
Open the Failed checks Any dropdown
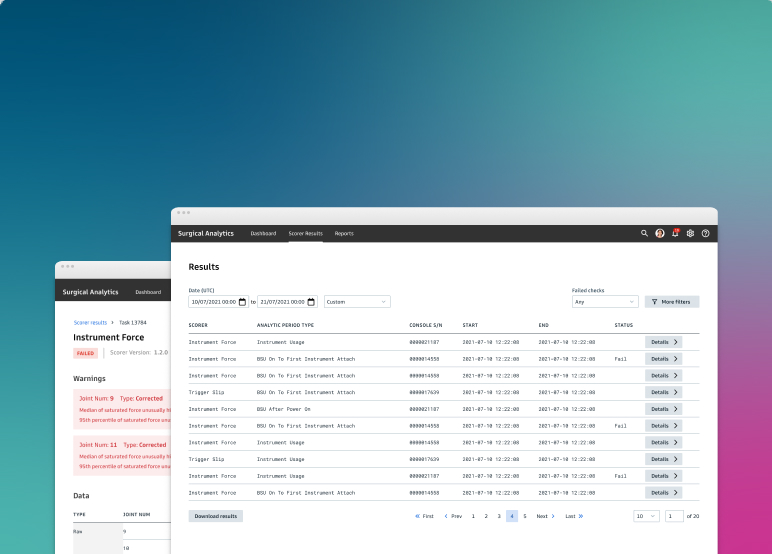(605, 302)
